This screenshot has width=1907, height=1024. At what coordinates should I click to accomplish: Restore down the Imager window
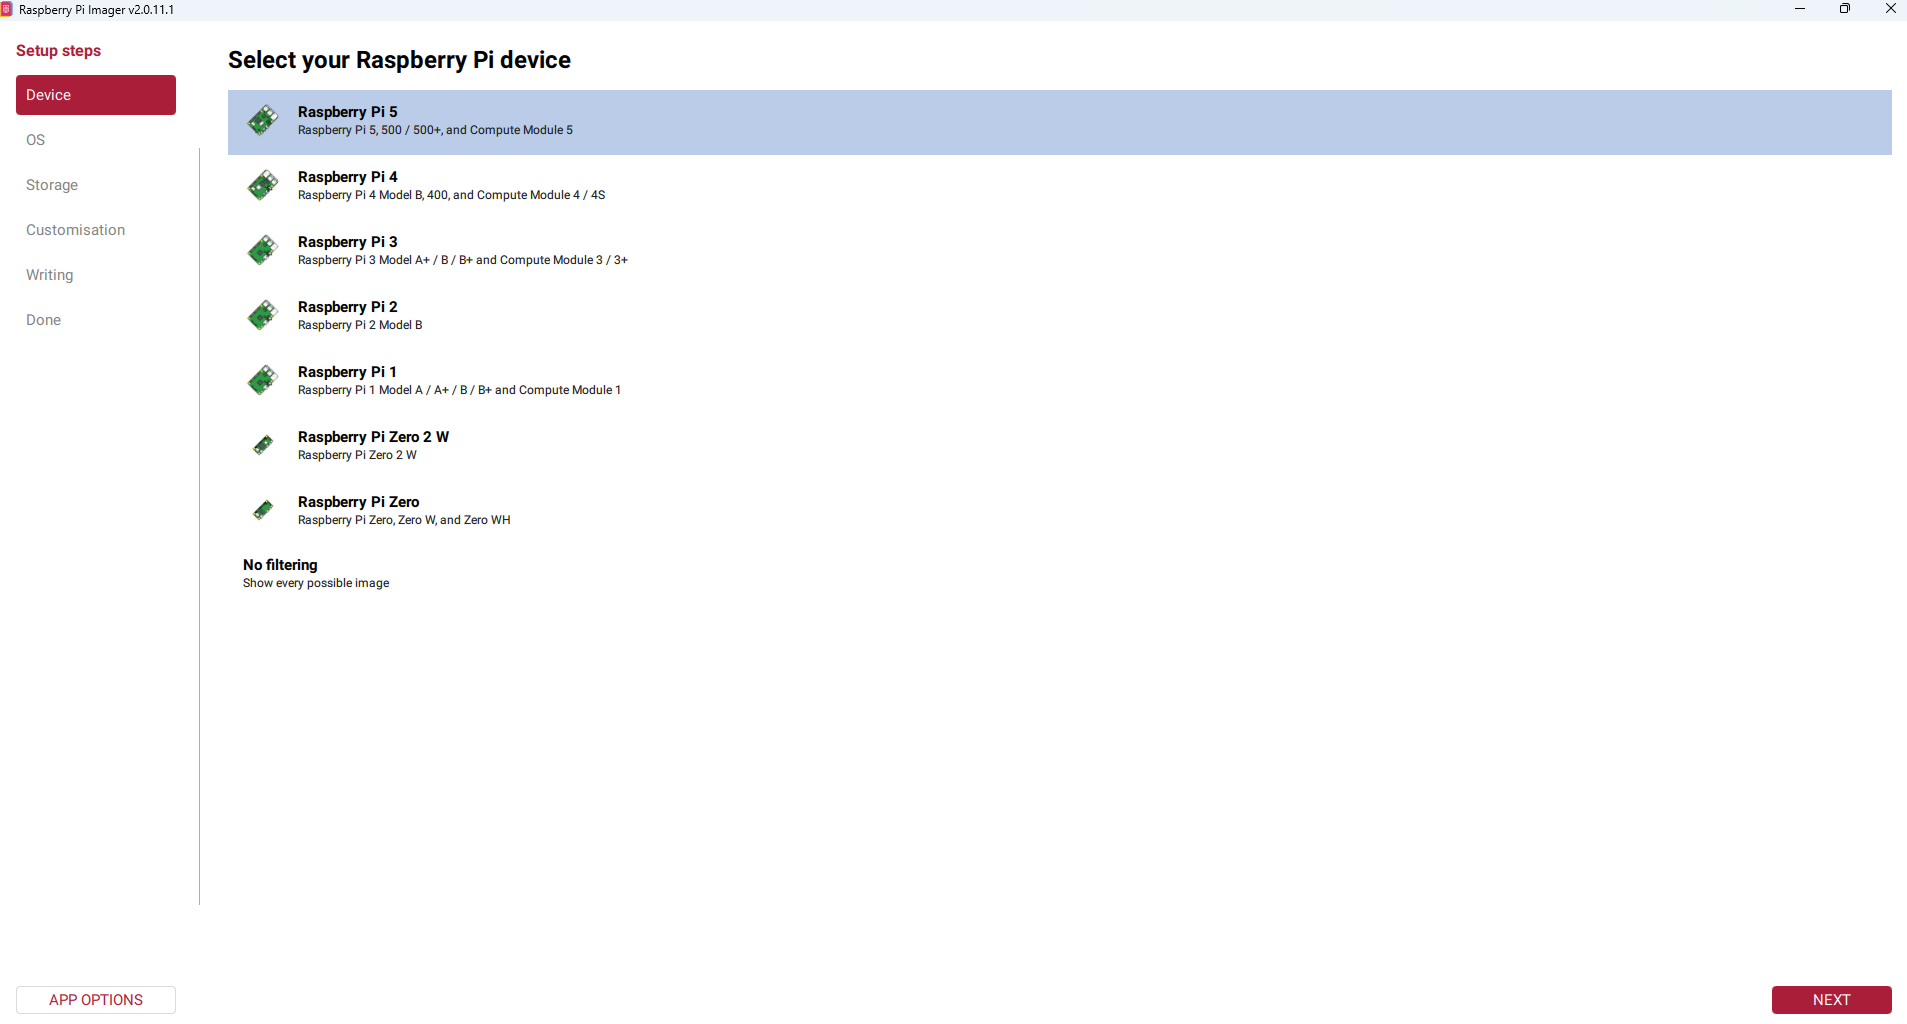[x=1845, y=9]
